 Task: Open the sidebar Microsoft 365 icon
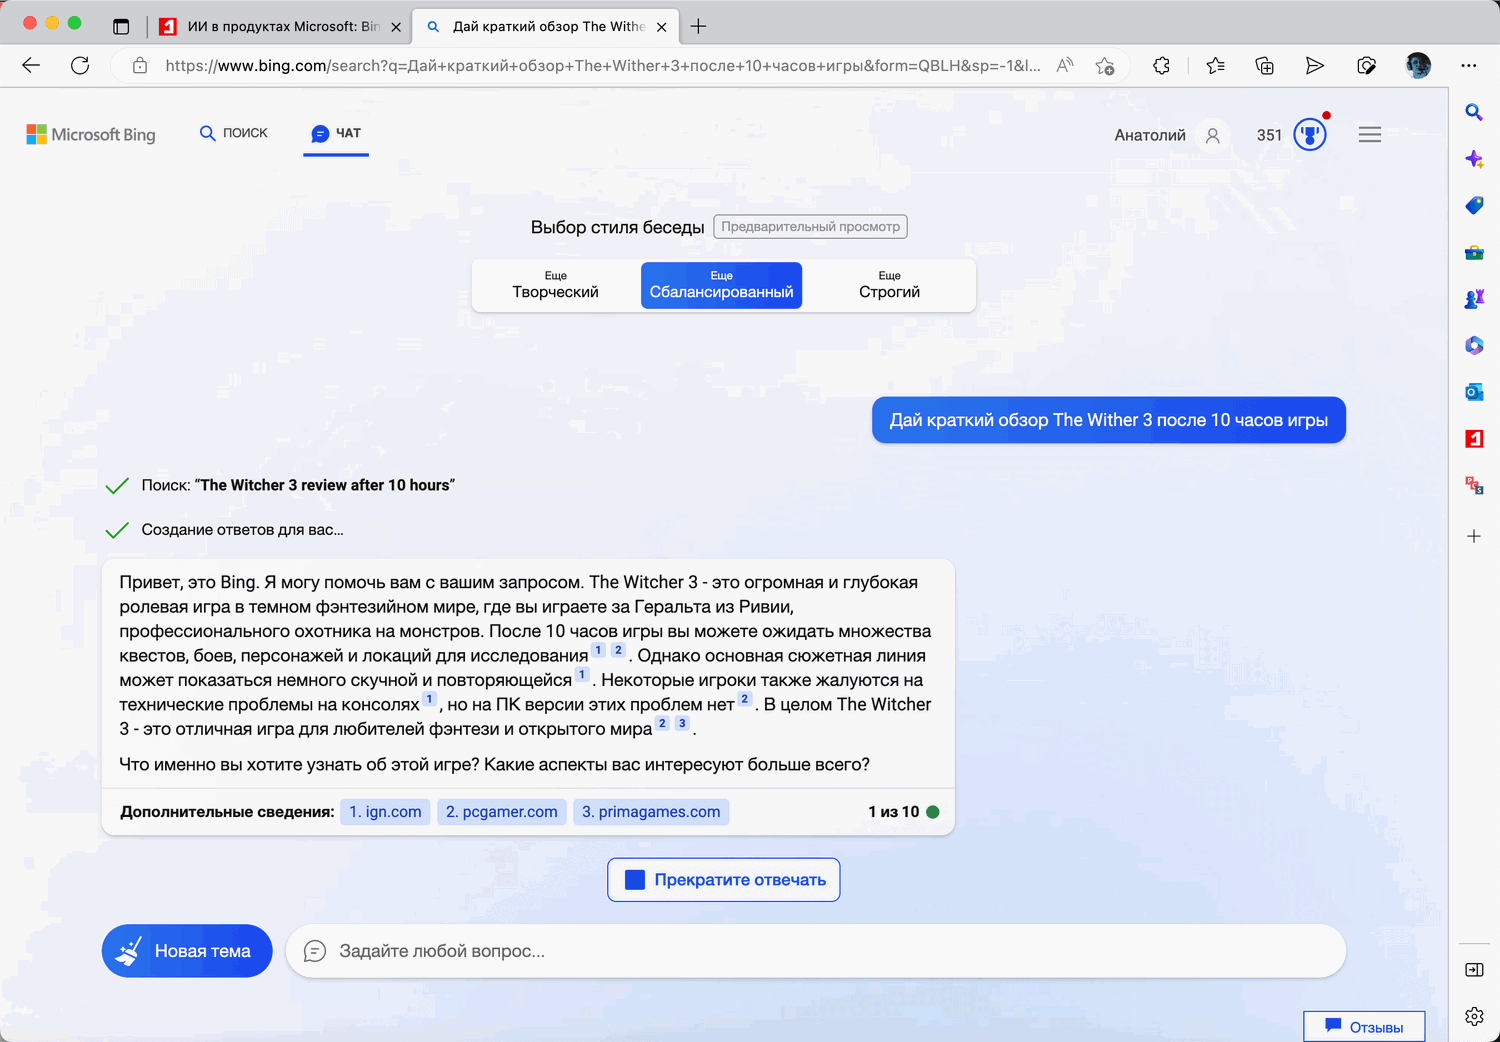[x=1474, y=345]
